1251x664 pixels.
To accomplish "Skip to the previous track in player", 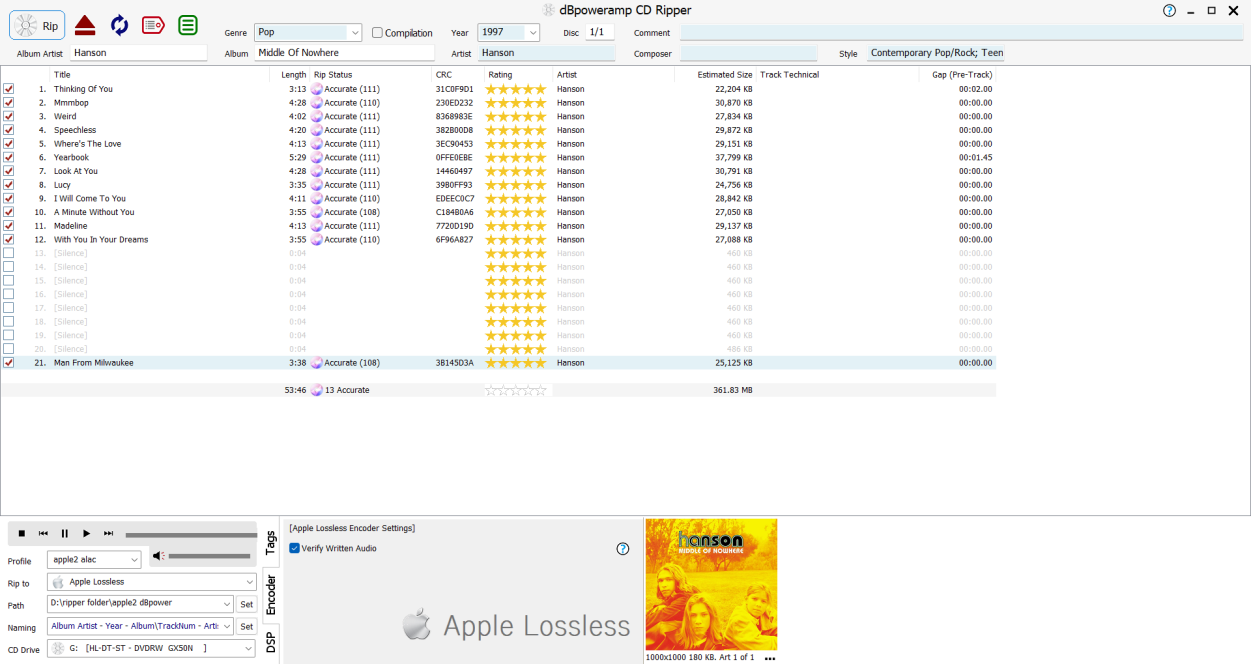I will [43, 533].
